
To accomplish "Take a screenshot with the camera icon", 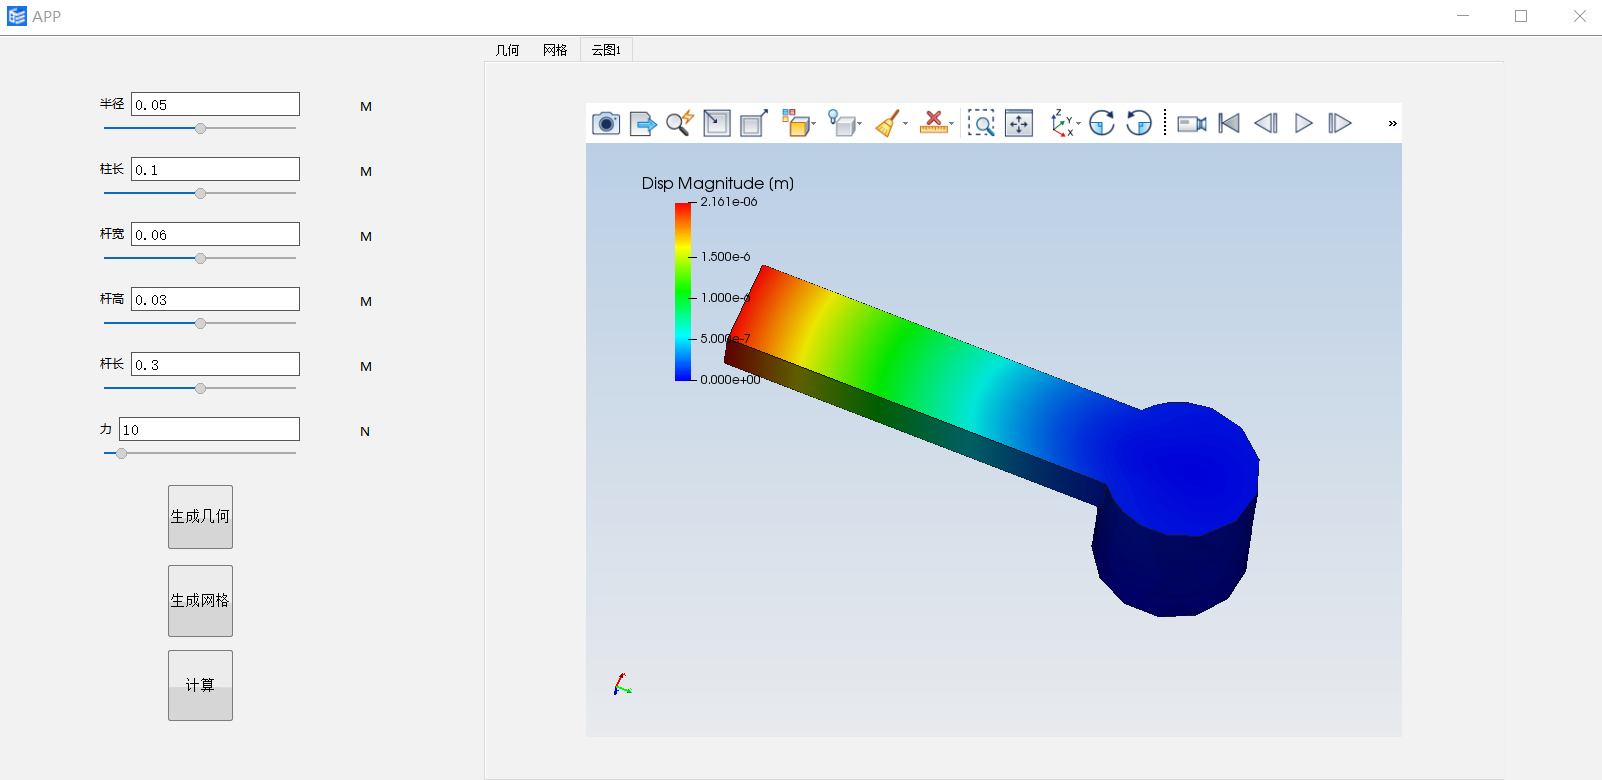I will point(606,123).
